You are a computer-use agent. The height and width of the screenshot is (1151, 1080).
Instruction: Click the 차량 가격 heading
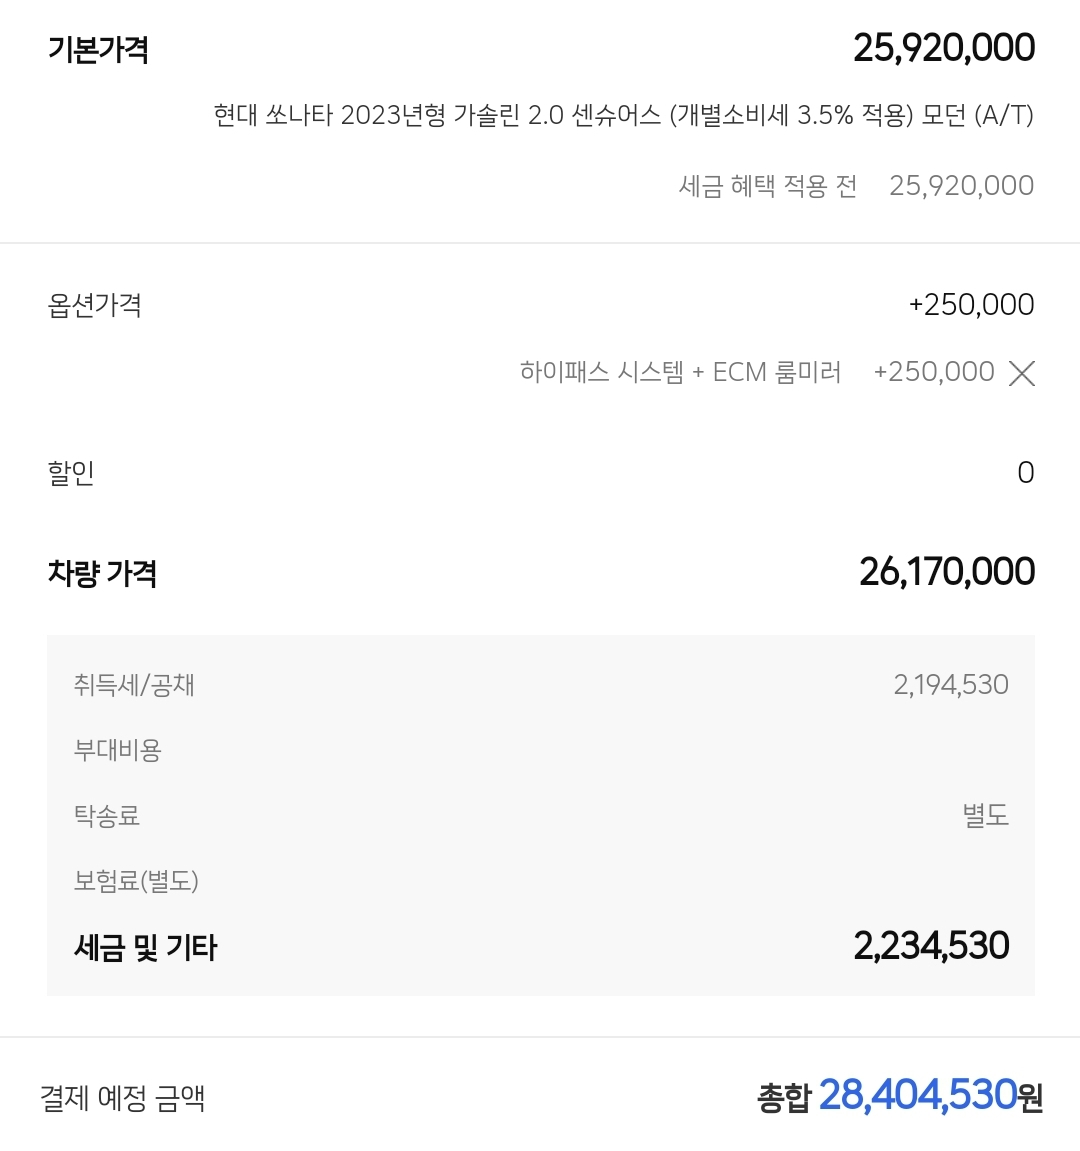tap(102, 573)
